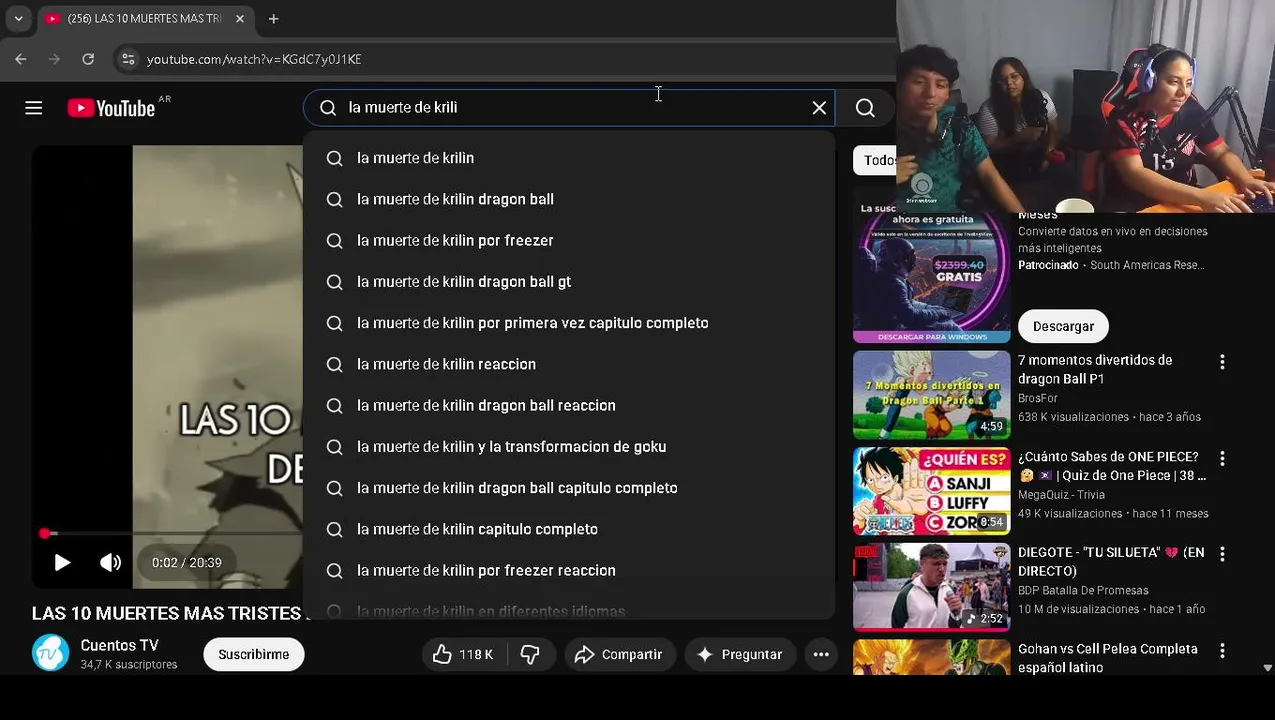Select suggestion 'por primera vez capitulo completo'
This screenshot has width=1275, height=720.
(569, 323)
